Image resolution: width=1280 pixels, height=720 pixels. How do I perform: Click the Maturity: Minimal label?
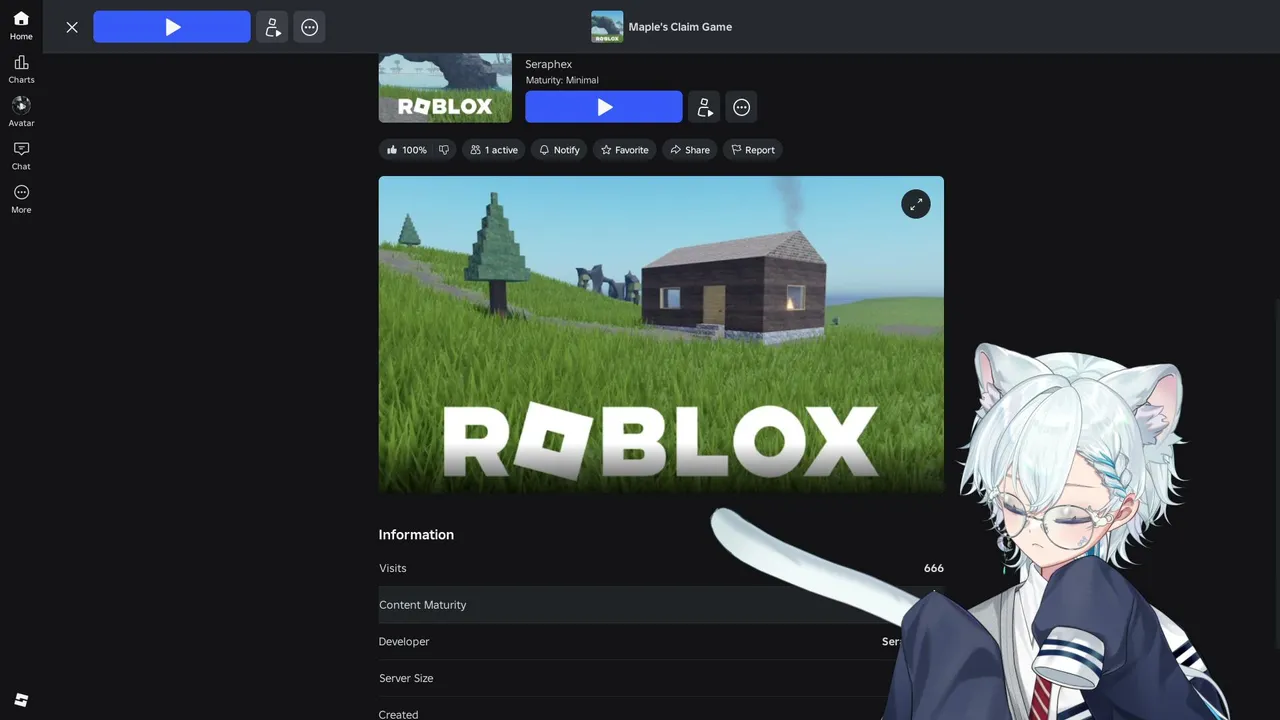coord(562,80)
